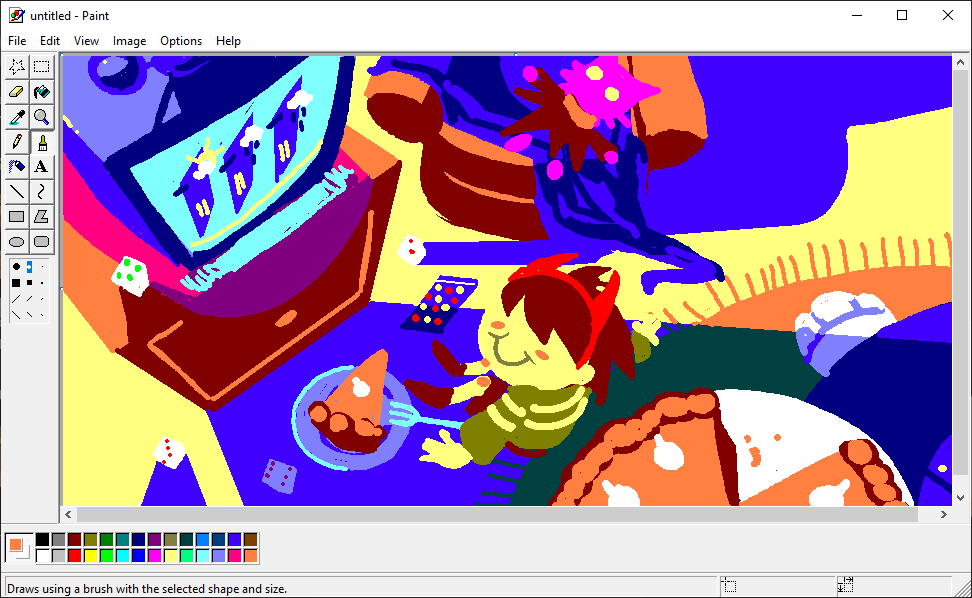The image size is (972, 598).
Task: Click the vertical scrollbar down arrow
Action: click(x=960, y=498)
